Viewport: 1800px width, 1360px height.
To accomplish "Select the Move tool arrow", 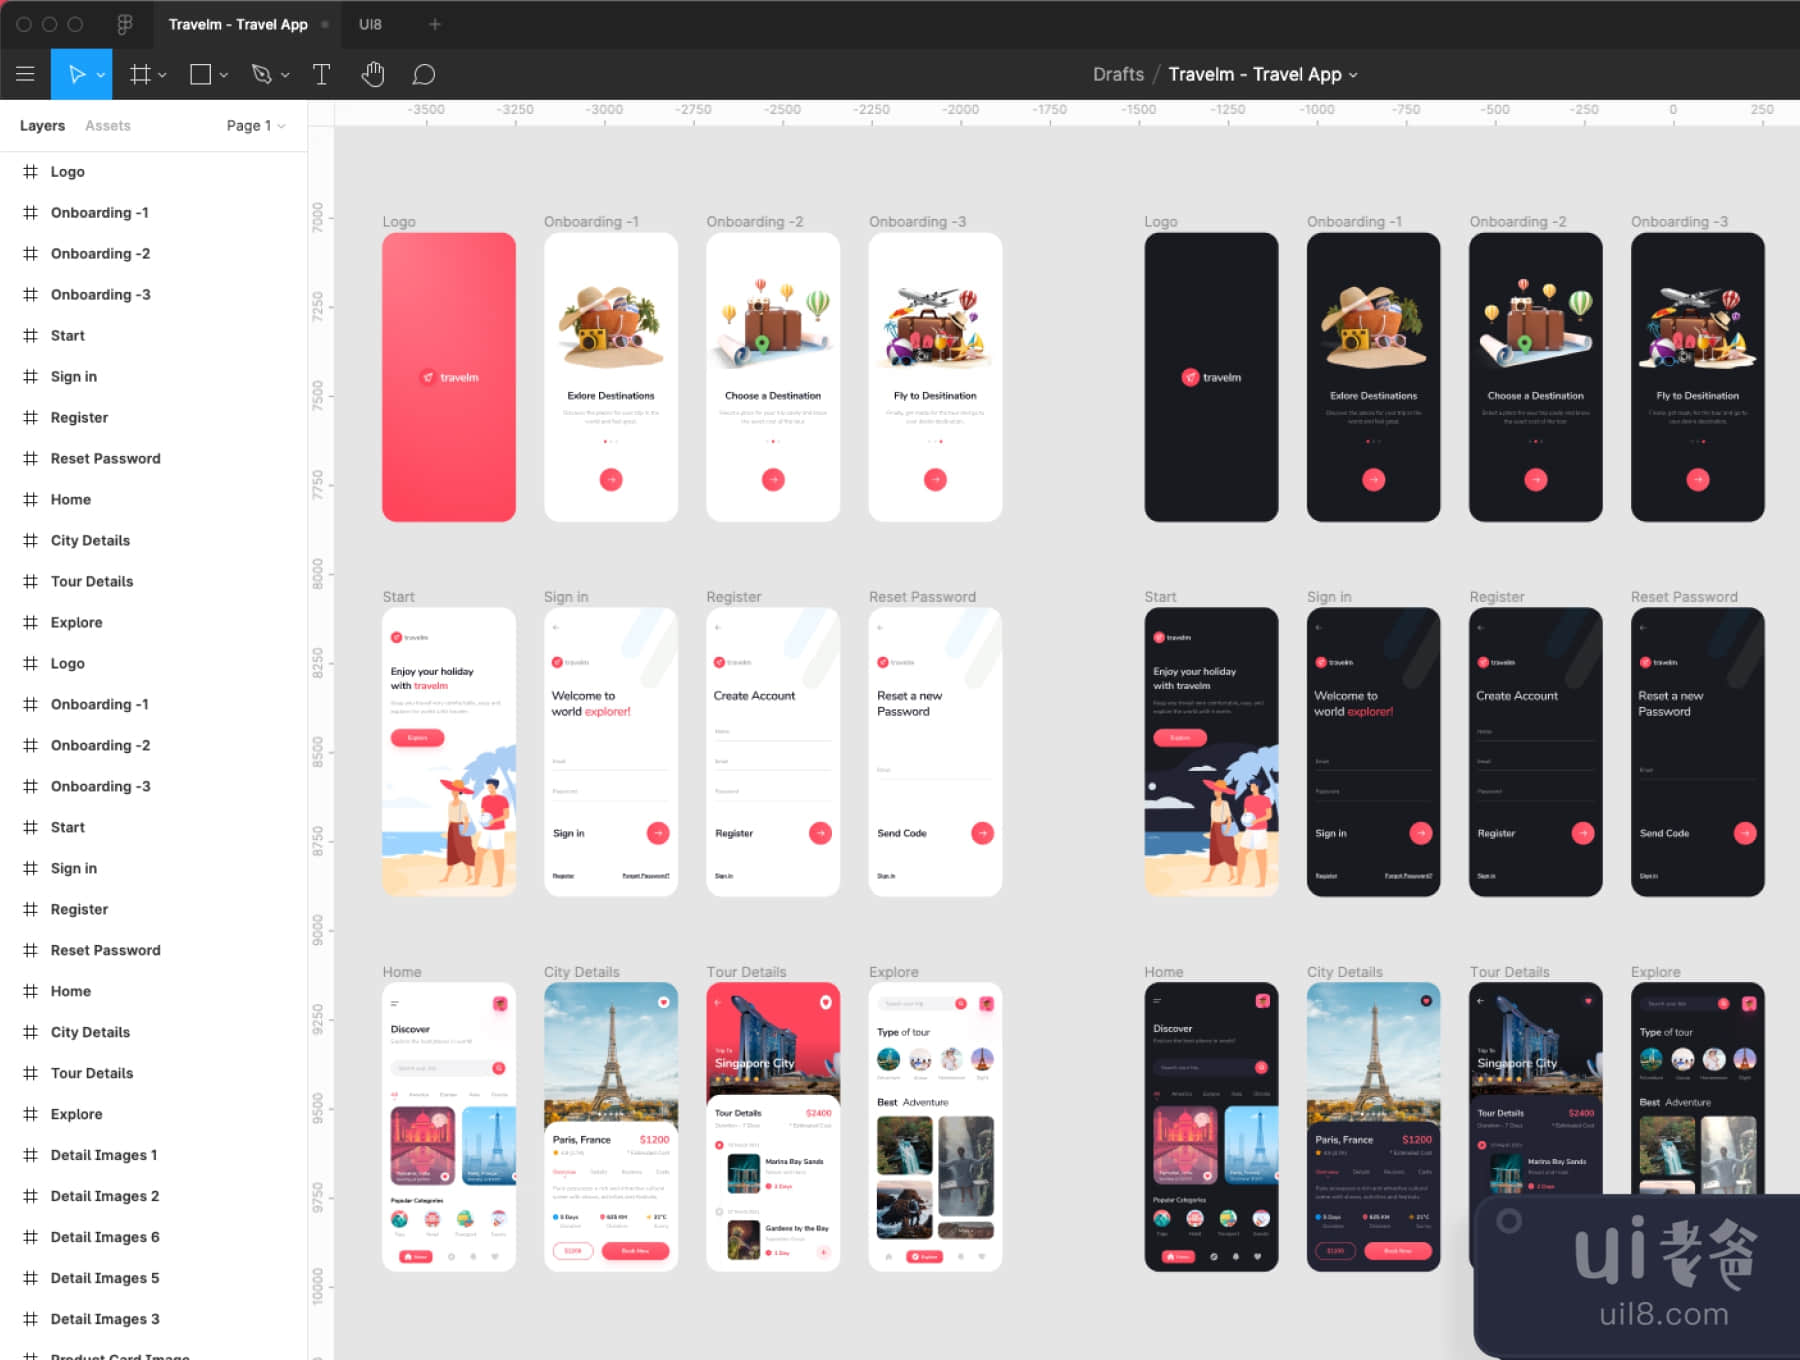I will pyautogui.click(x=76, y=74).
